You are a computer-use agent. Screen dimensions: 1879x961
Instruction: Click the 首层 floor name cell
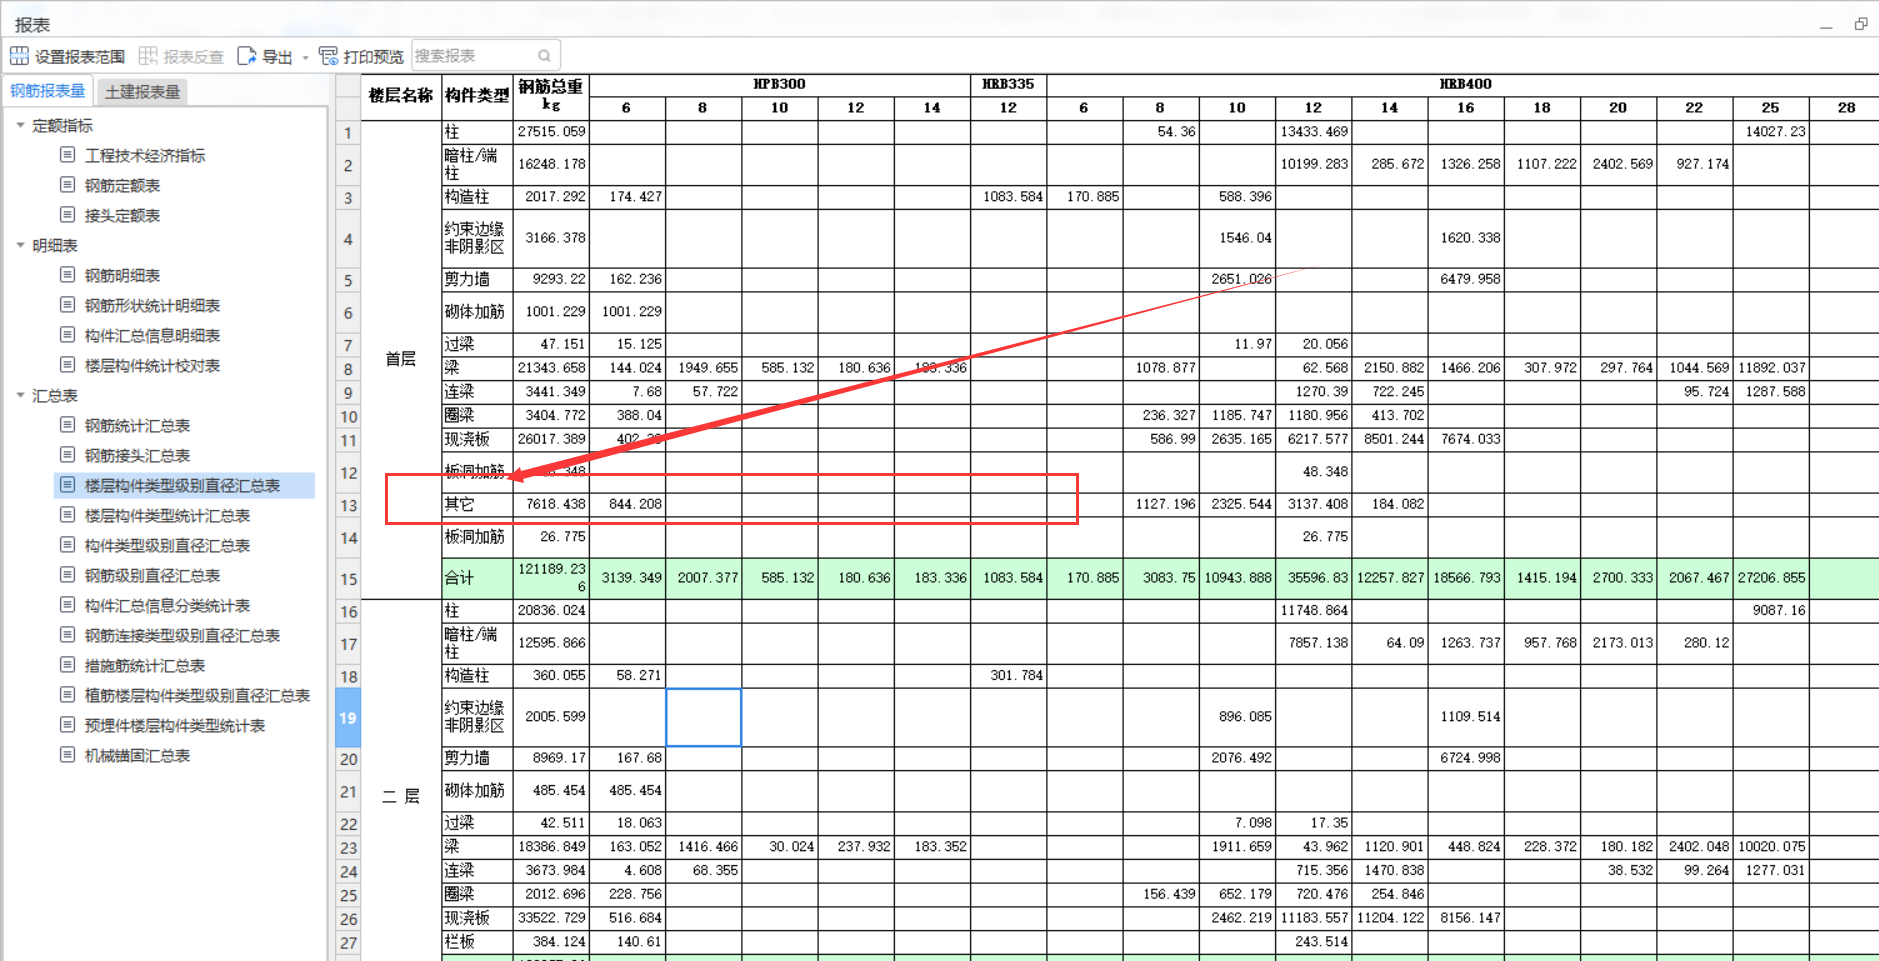pyautogui.click(x=401, y=359)
